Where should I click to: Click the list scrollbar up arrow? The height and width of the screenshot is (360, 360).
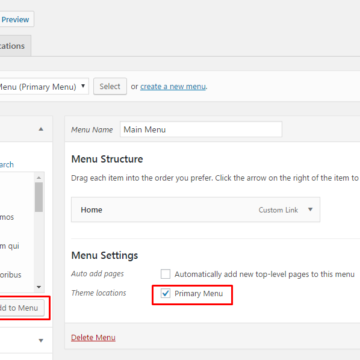pyautogui.click(x=39, y=177)
